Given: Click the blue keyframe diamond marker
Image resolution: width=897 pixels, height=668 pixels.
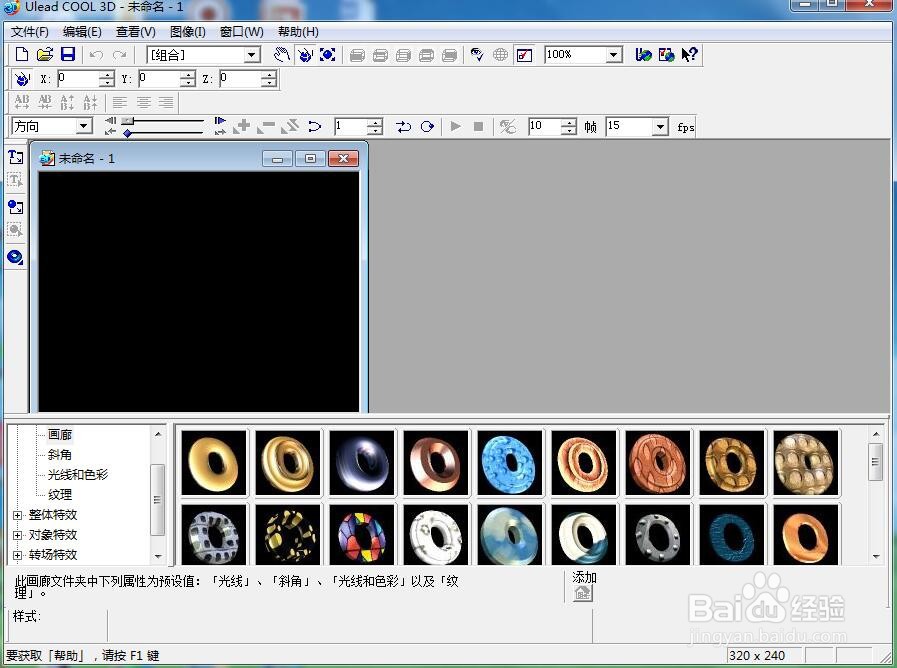Looking at the screenshot, I should [x=127, y=133].
